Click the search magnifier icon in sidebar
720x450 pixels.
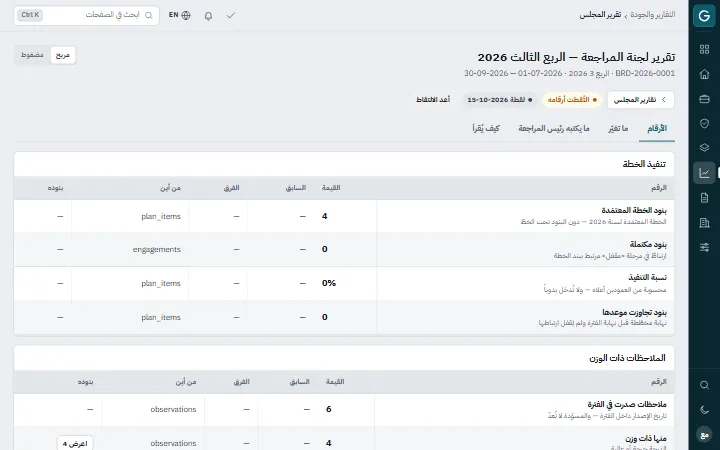point(704,385)
